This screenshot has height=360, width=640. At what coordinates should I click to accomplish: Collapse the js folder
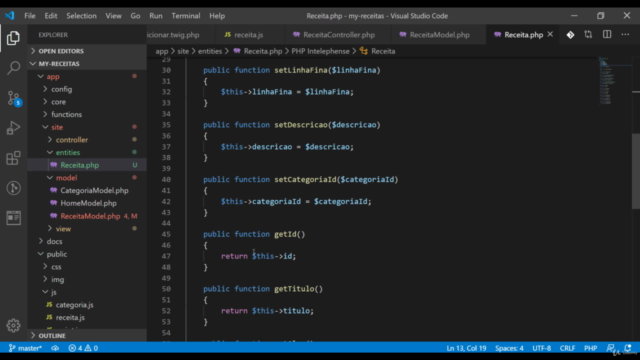(x=87, y=292)
